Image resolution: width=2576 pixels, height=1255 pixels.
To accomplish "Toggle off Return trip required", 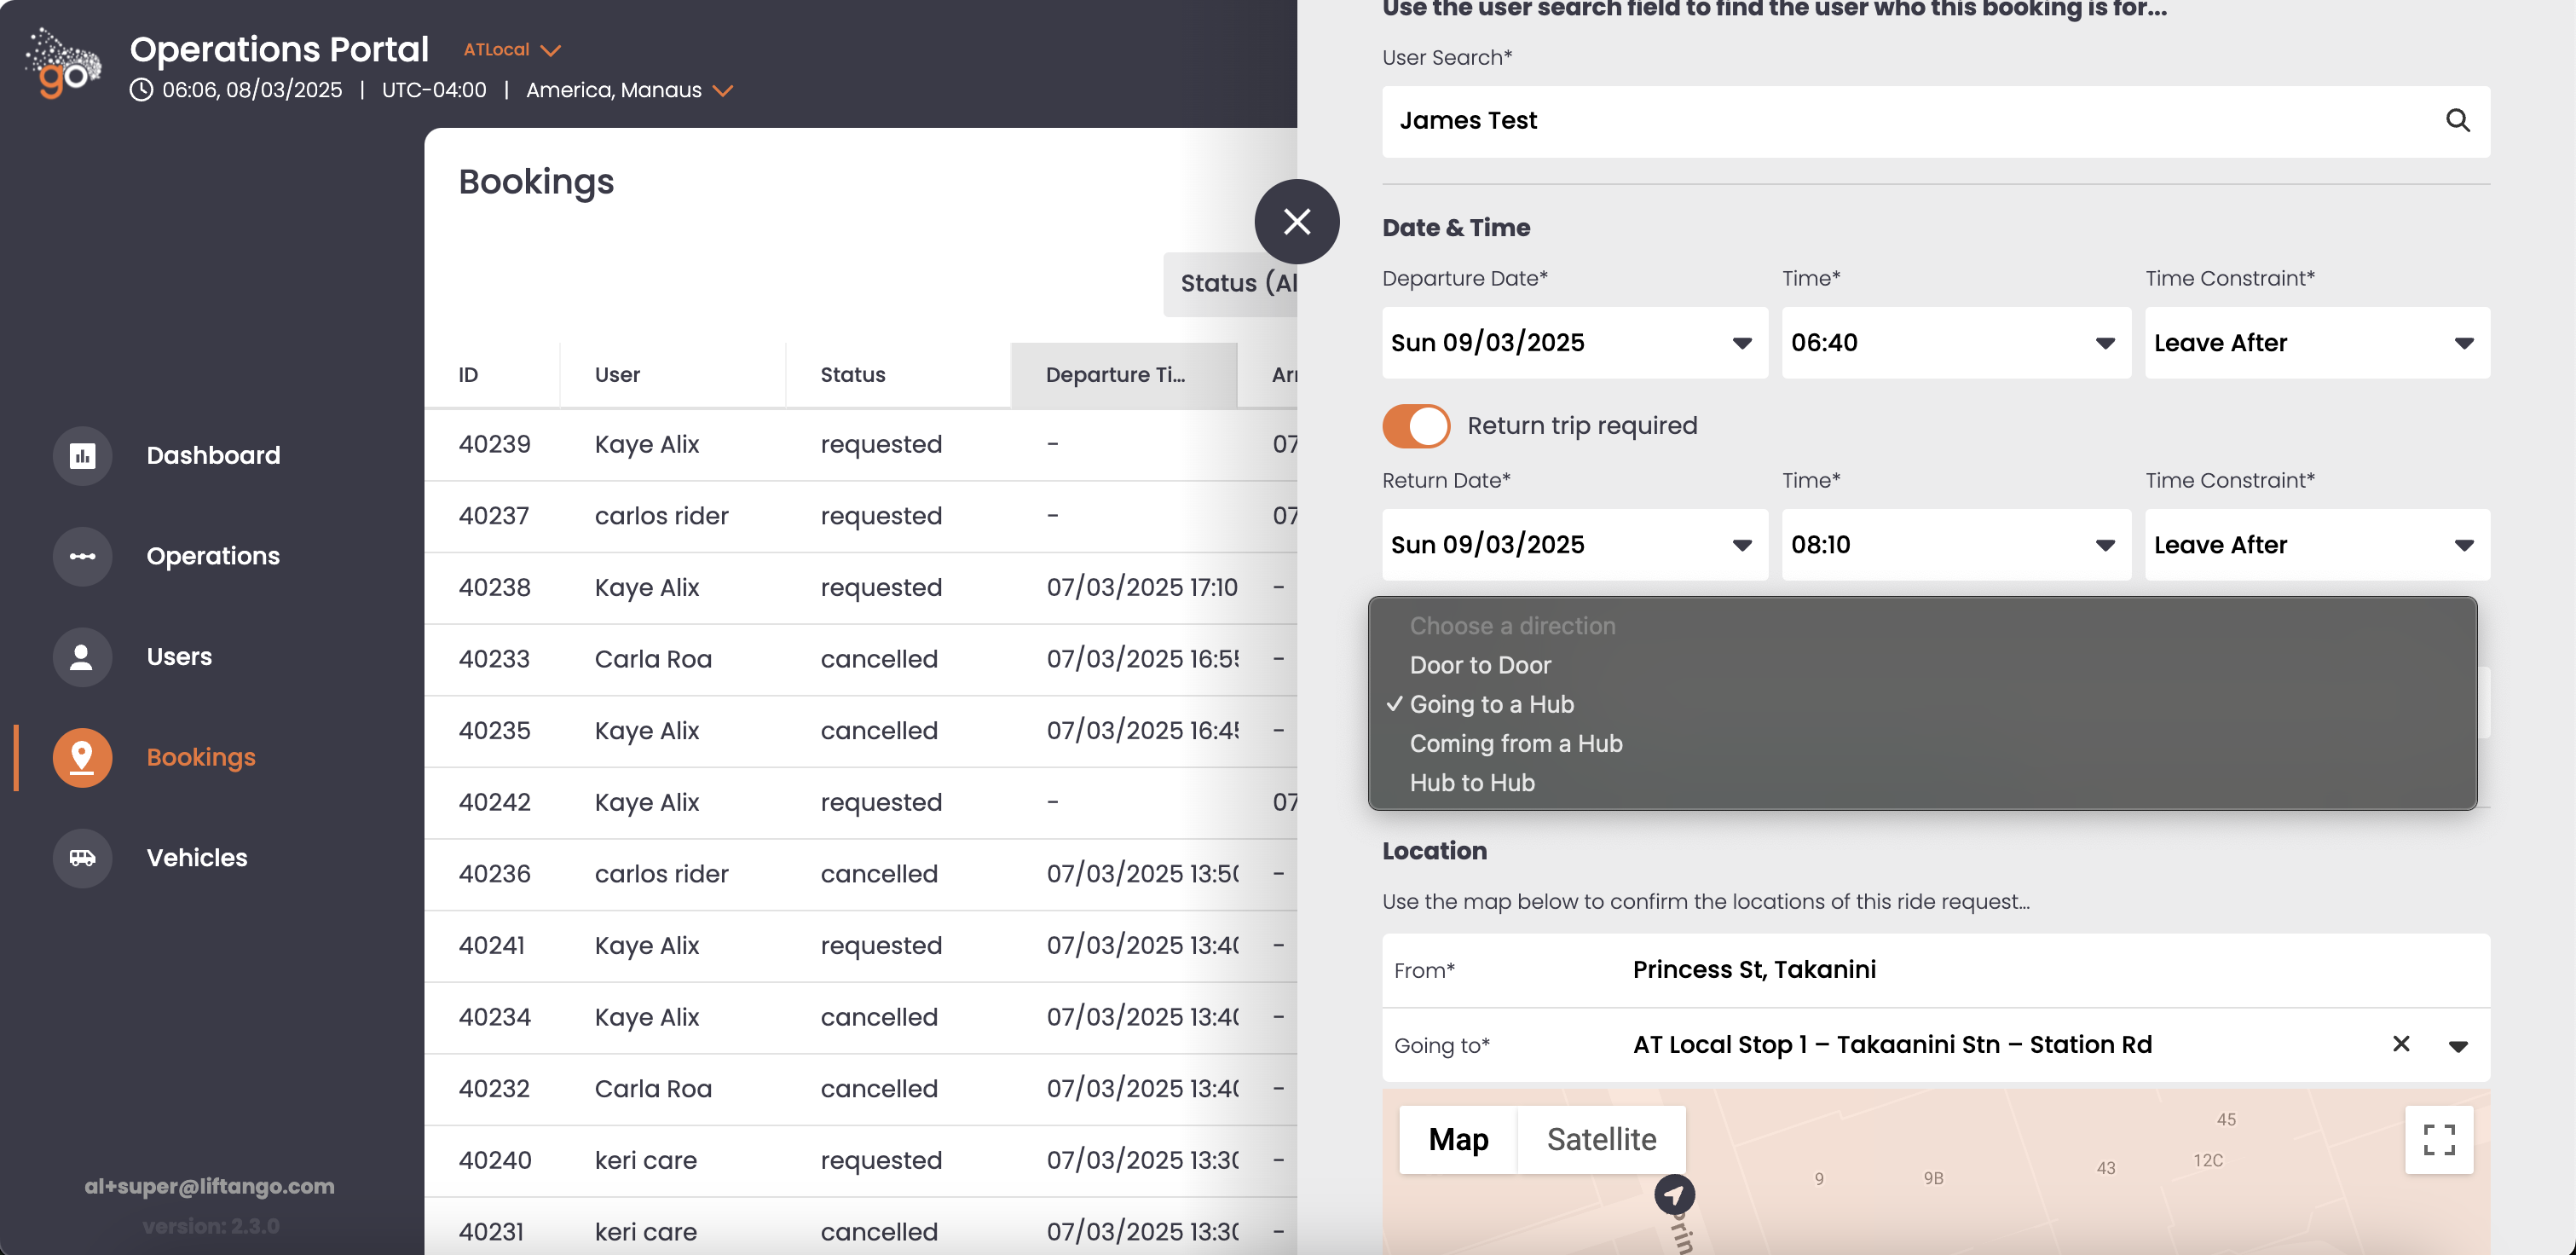I will tap(1415, 426).
